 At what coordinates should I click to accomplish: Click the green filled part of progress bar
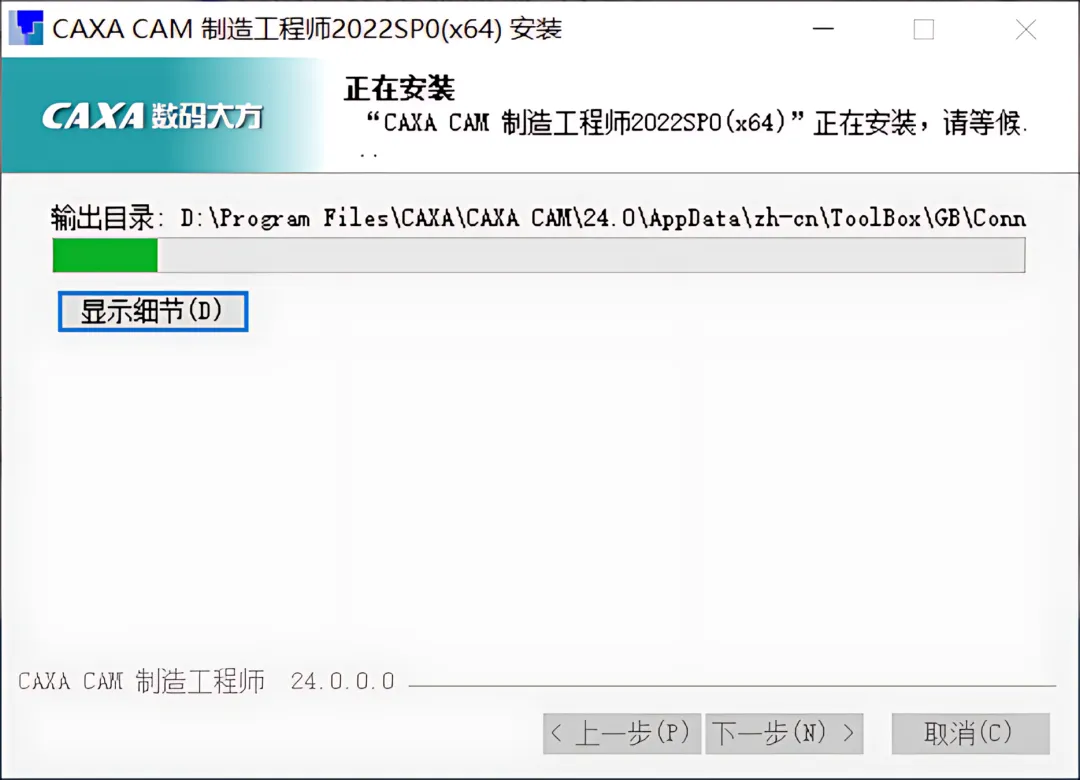tap(105, 255)
